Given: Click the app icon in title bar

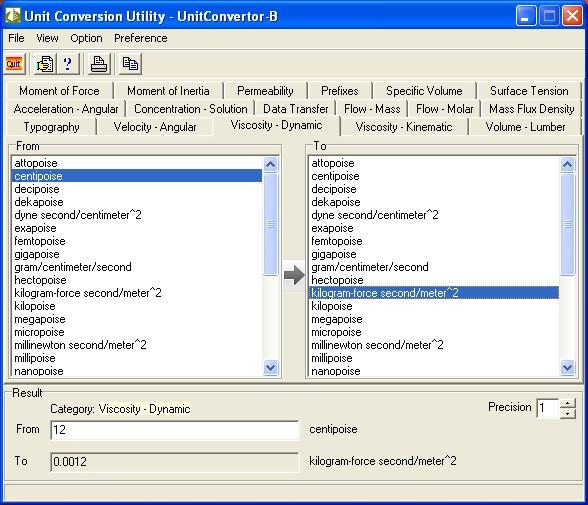Looking at the screenshot, I should [12, 16].
